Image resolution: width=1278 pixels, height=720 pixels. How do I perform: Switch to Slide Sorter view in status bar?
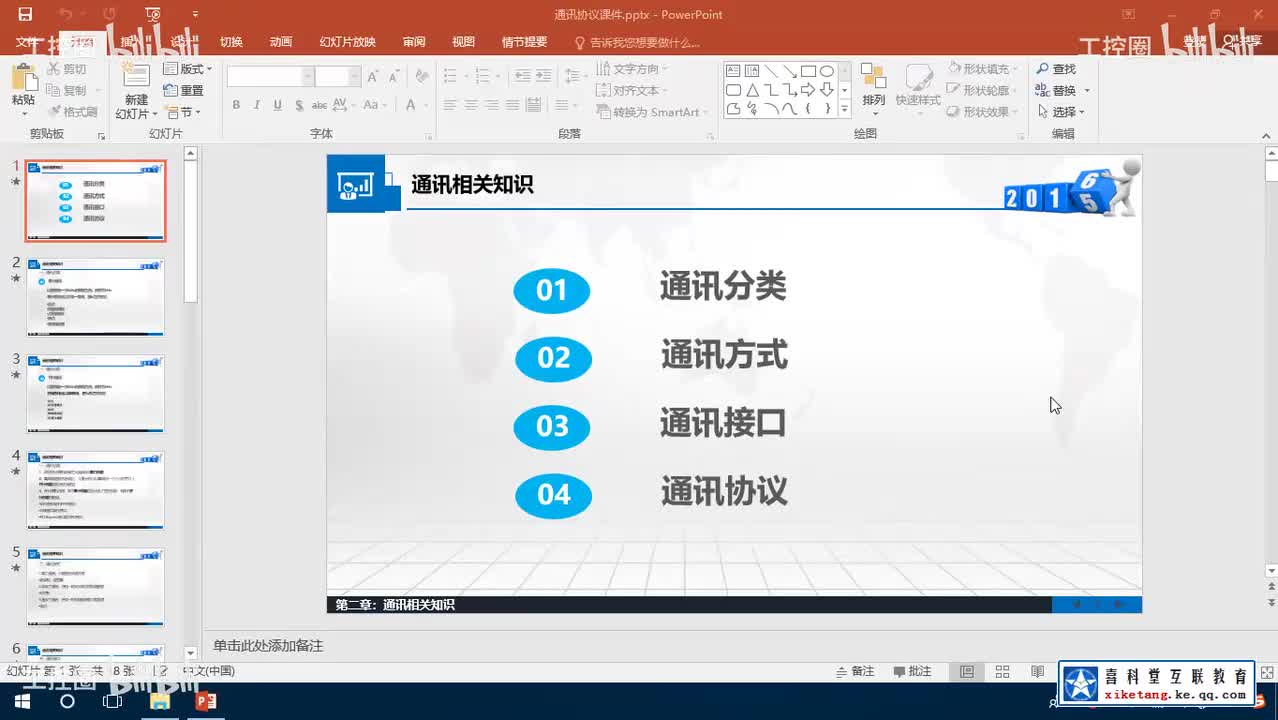point(1002,672)
